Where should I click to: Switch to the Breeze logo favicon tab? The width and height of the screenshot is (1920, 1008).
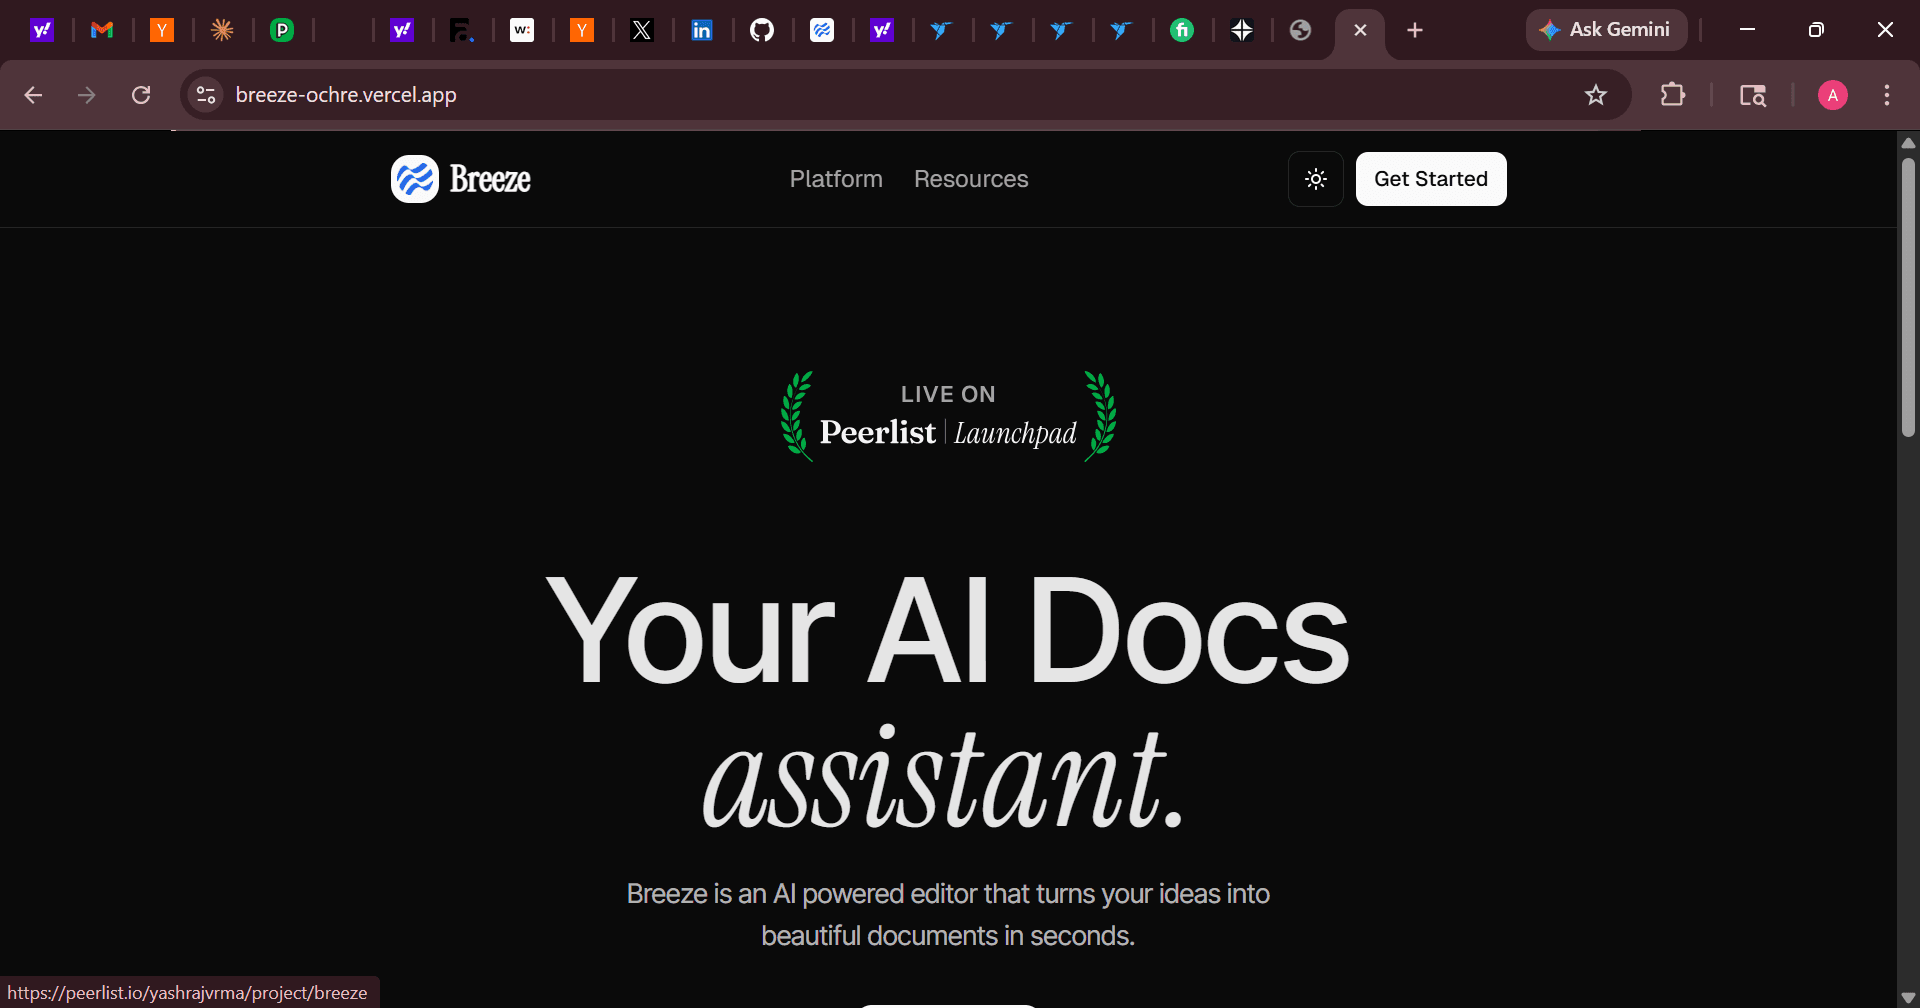(822, 30)
